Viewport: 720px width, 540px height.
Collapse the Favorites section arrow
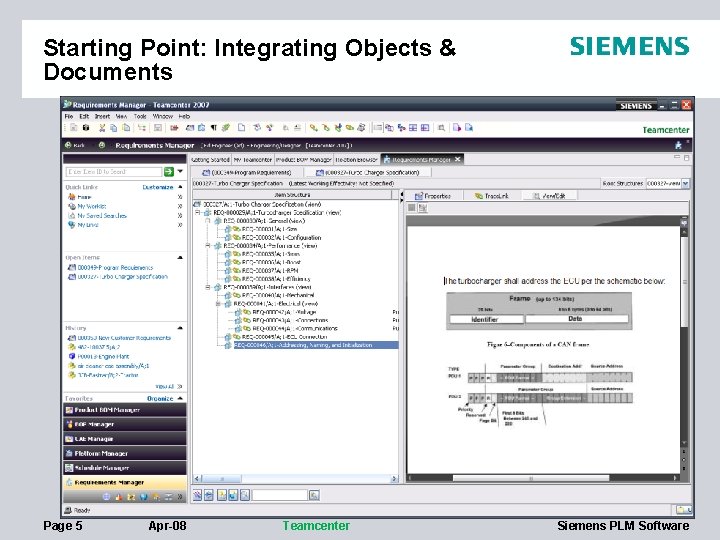[180, 398]
